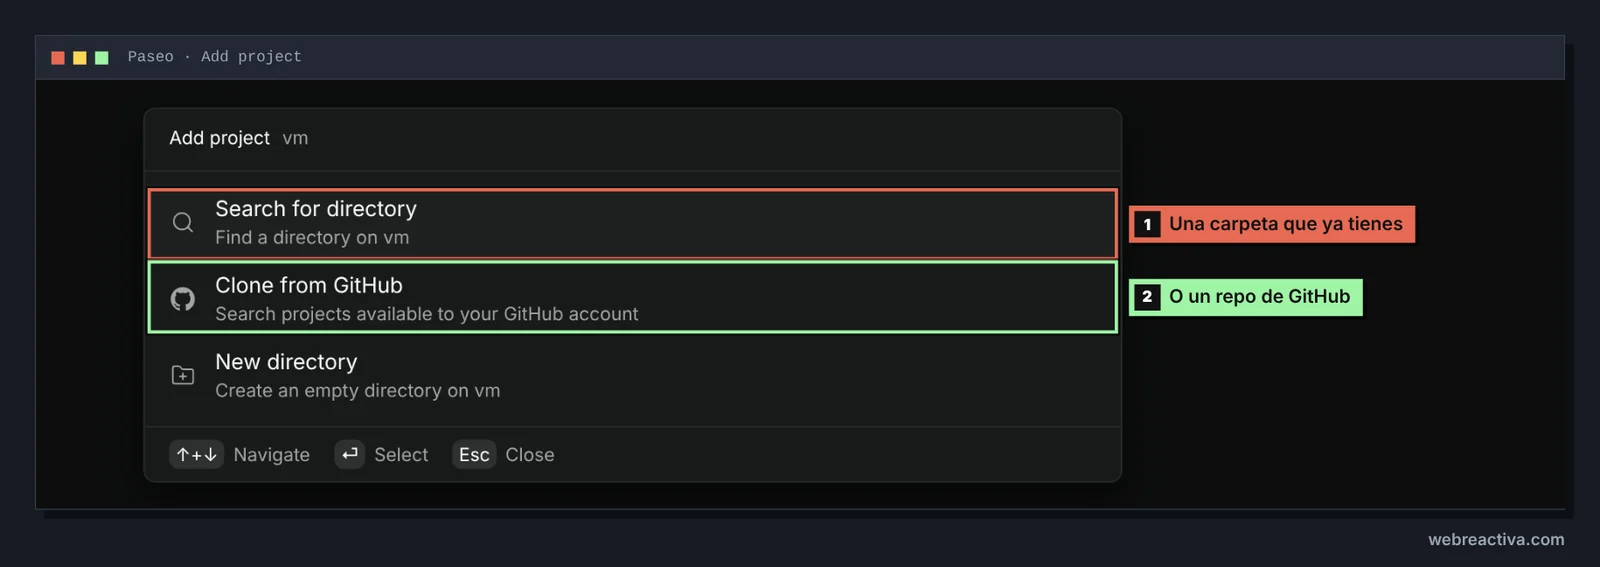Click the green window dot
The image size is (1600, 567).
[x=102, y=58]
